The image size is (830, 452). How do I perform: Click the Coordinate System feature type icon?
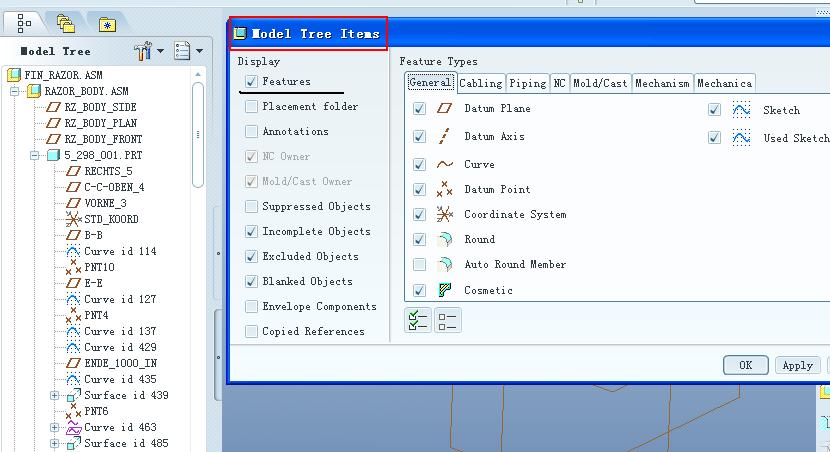click(x=445, y=214)
